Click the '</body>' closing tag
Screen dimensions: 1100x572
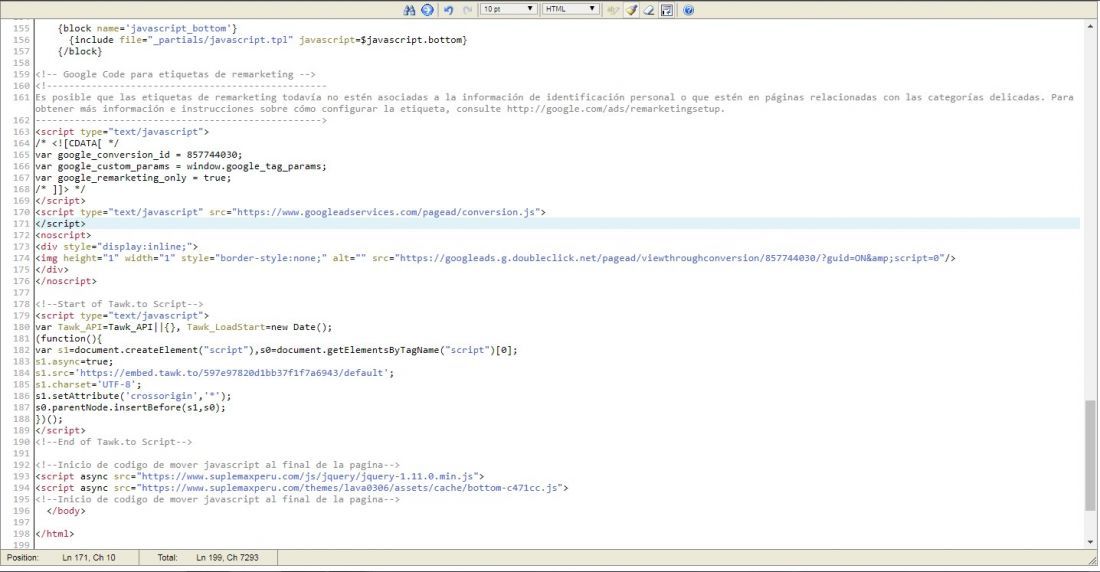[x=66, y=511]
